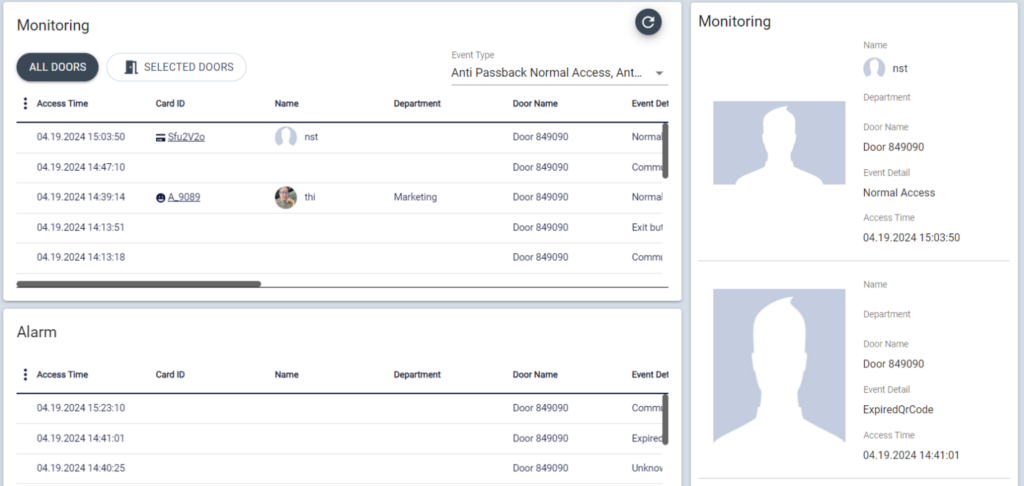The height and width of the screenshot is (486, 1024).
Task: Click the card icon beside Sfu2V2o
Action: [x=161, y=137]
